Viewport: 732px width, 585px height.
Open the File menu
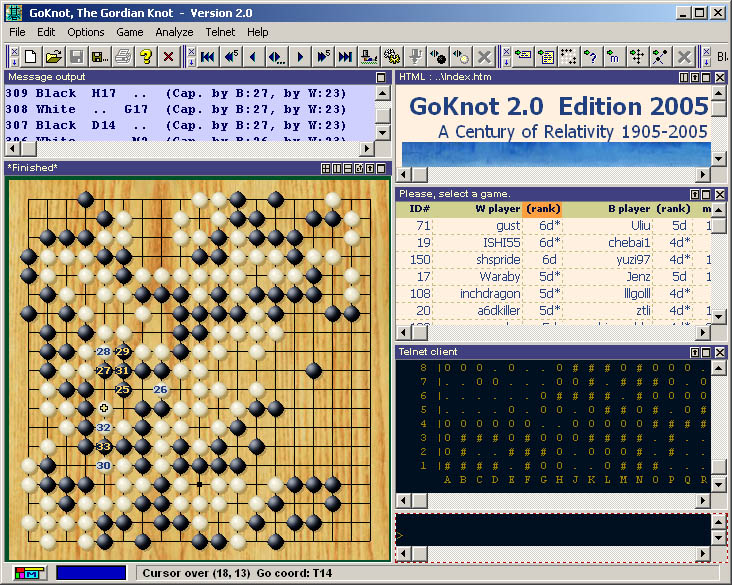click(17, 32)
